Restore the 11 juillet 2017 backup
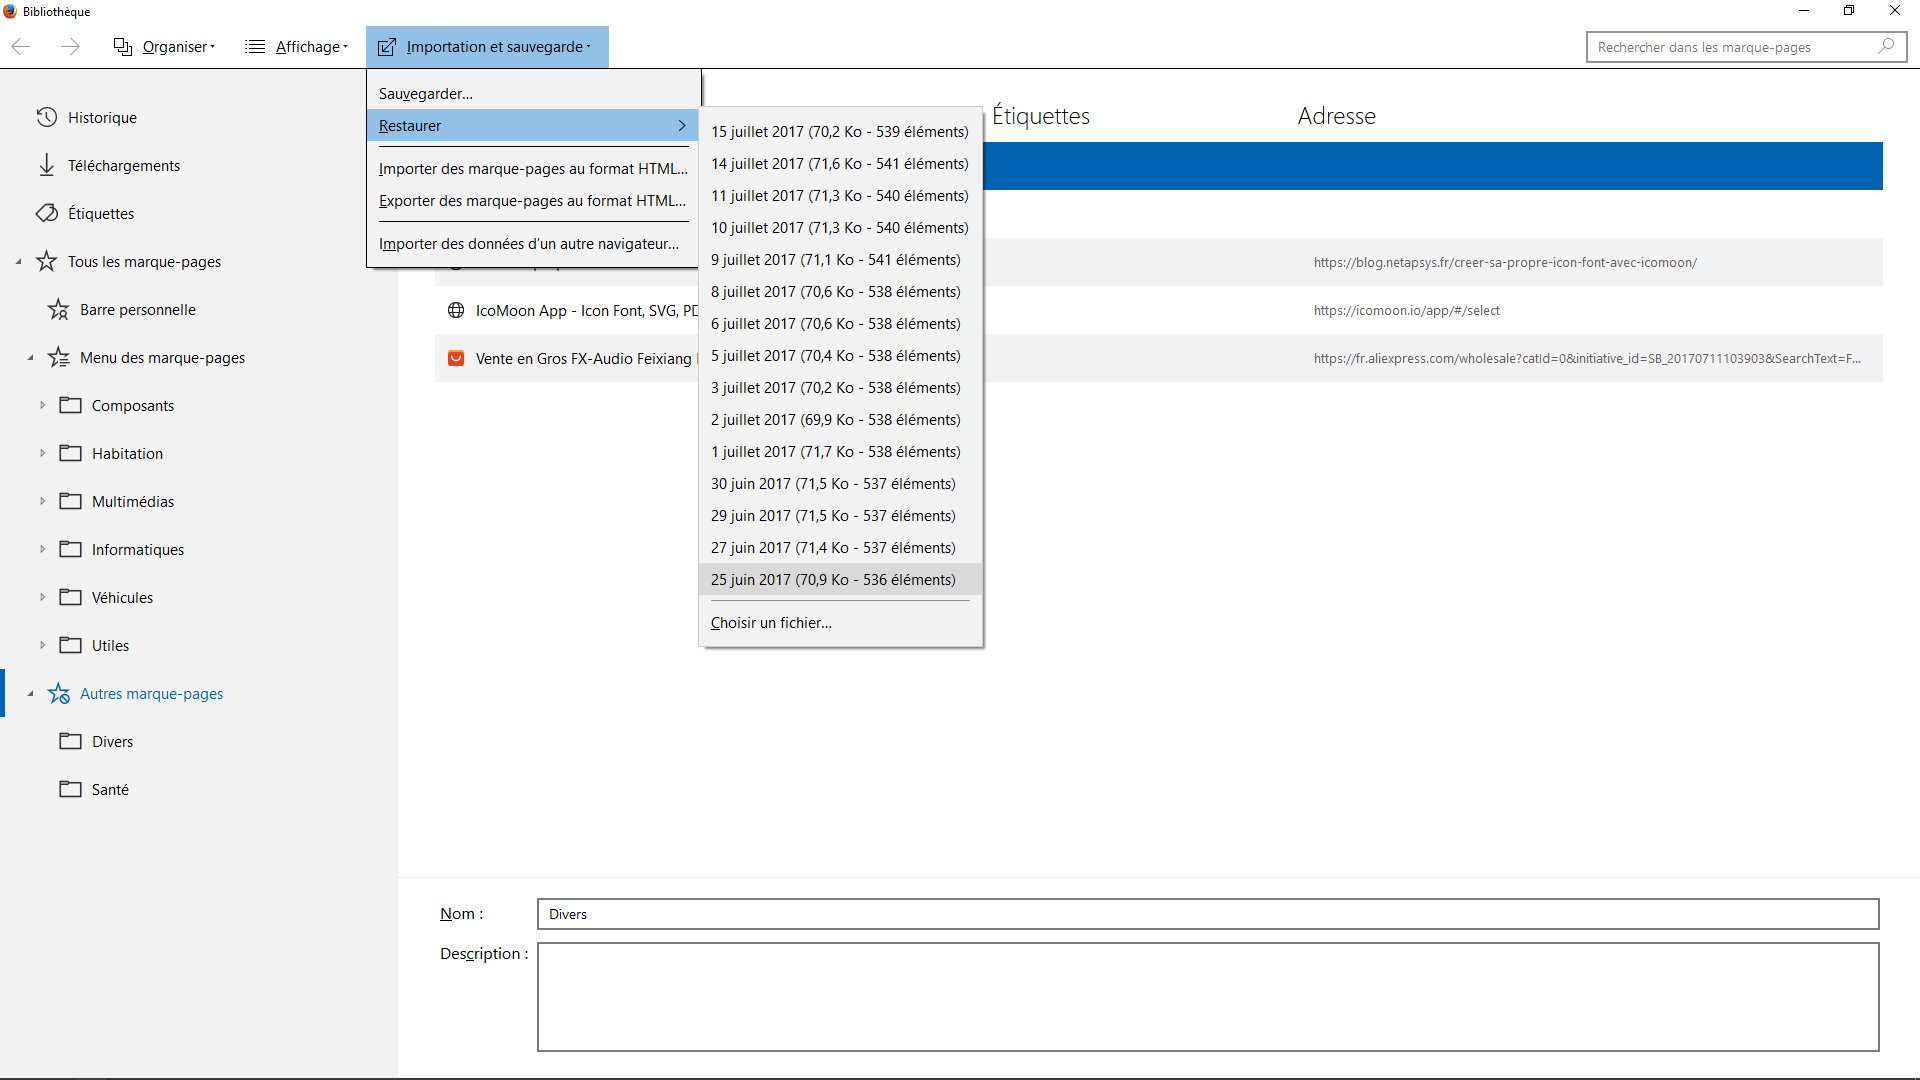Screen dimensions: 1920x1080 (840, 195)
